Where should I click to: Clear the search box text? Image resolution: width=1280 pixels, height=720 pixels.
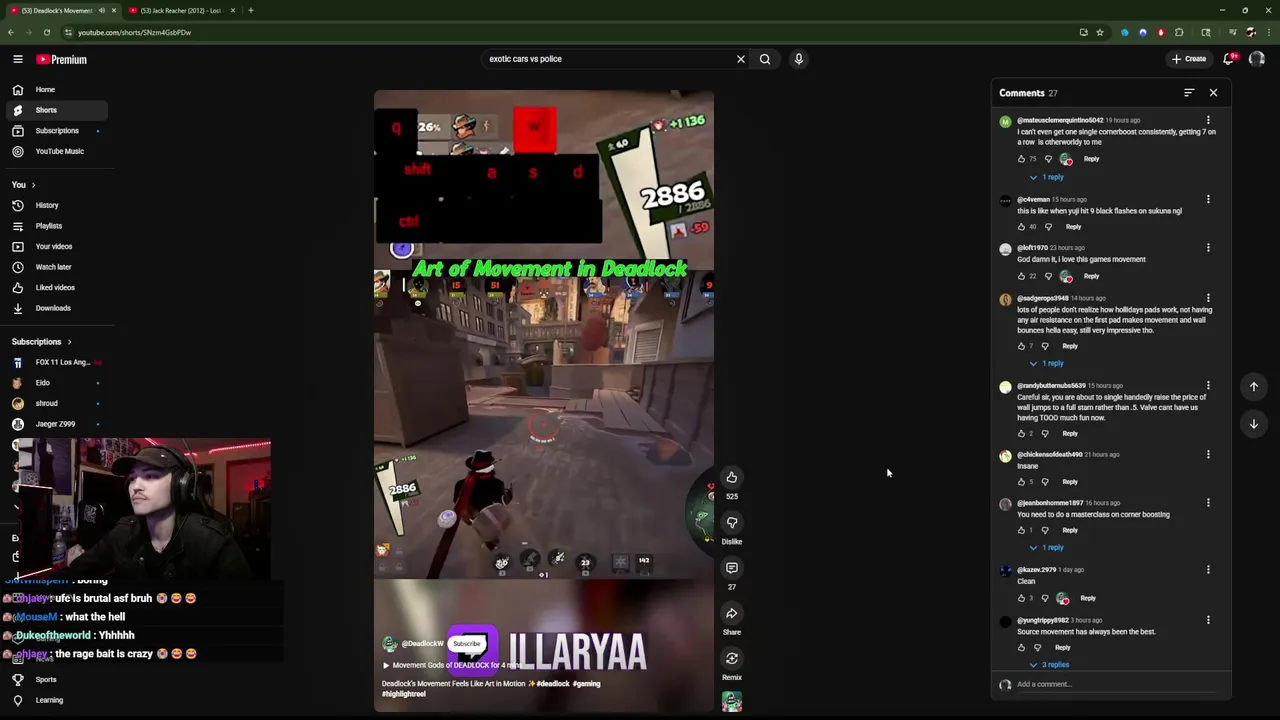point(741,59)
